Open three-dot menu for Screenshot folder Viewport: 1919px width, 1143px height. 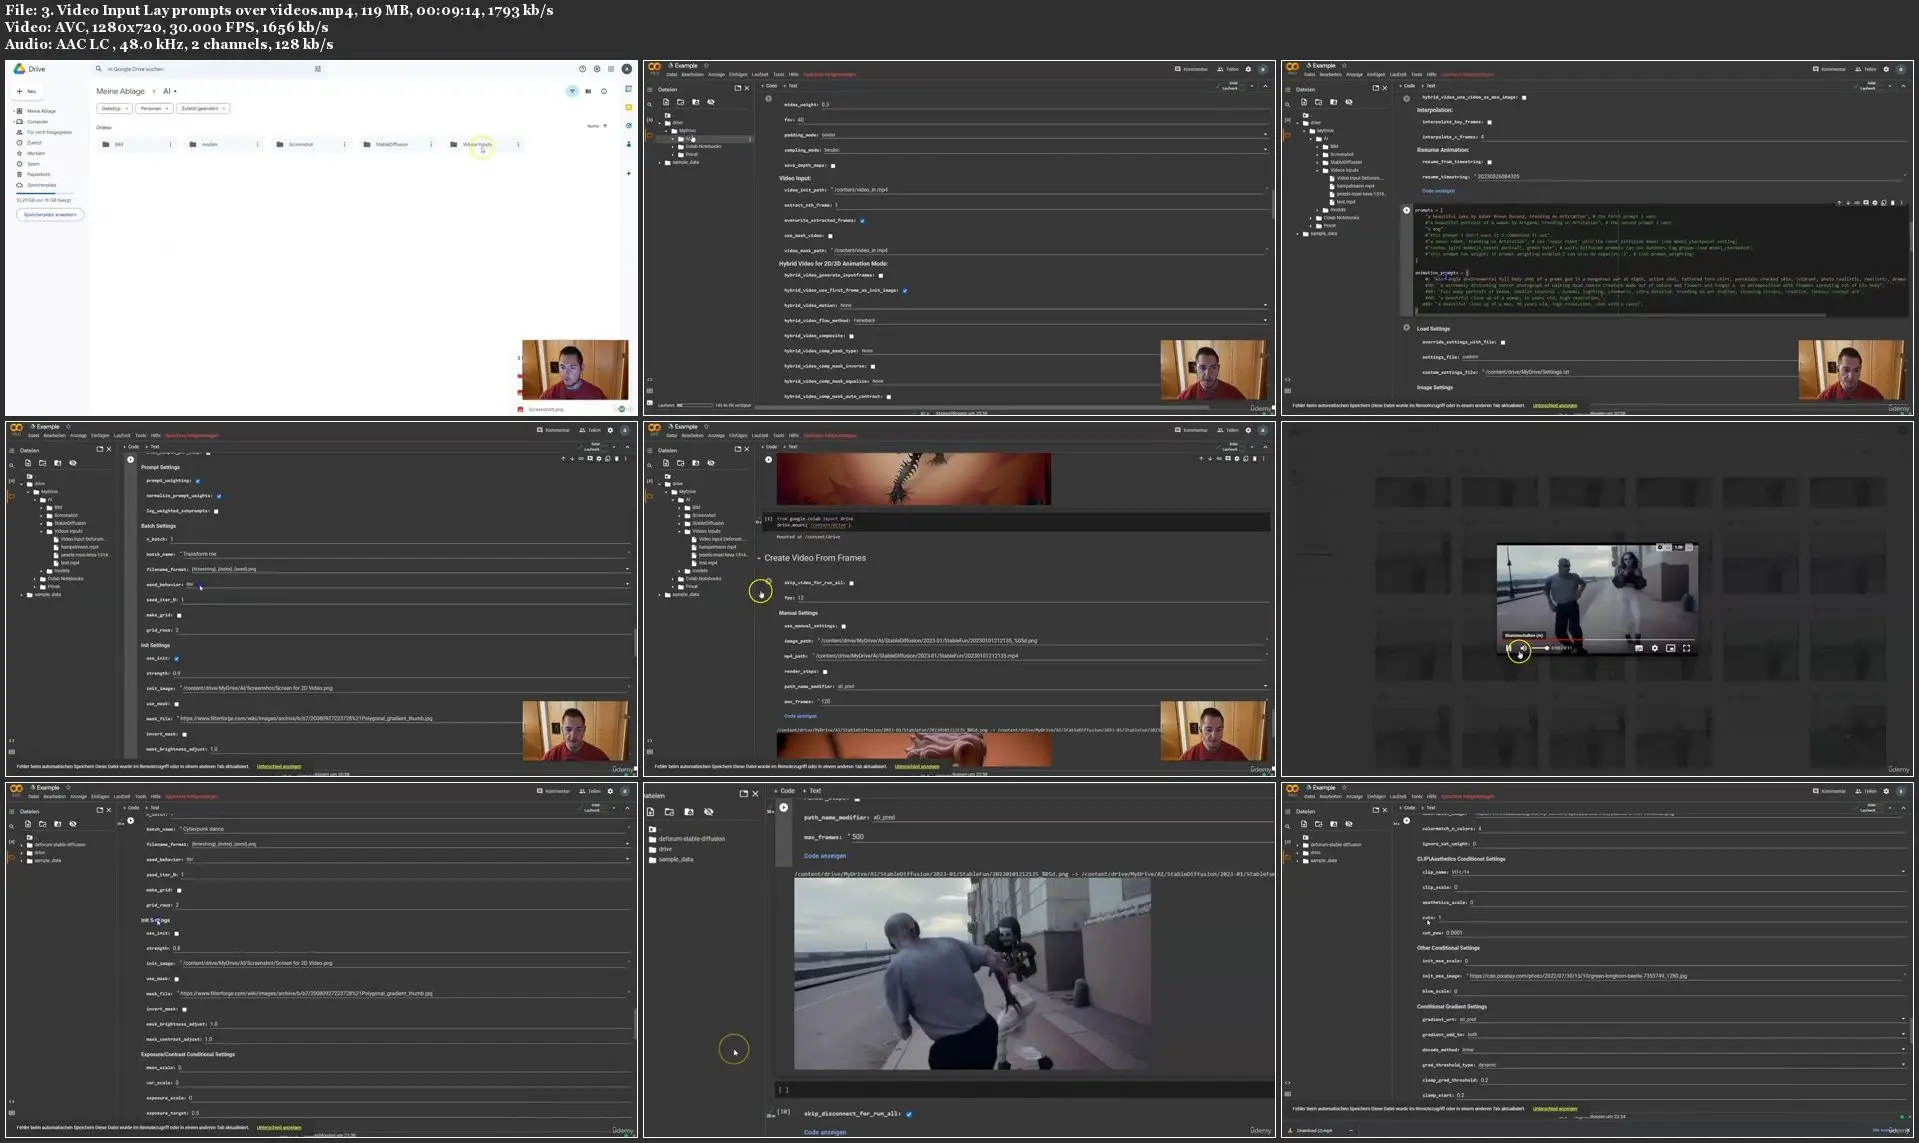(344, 144)
